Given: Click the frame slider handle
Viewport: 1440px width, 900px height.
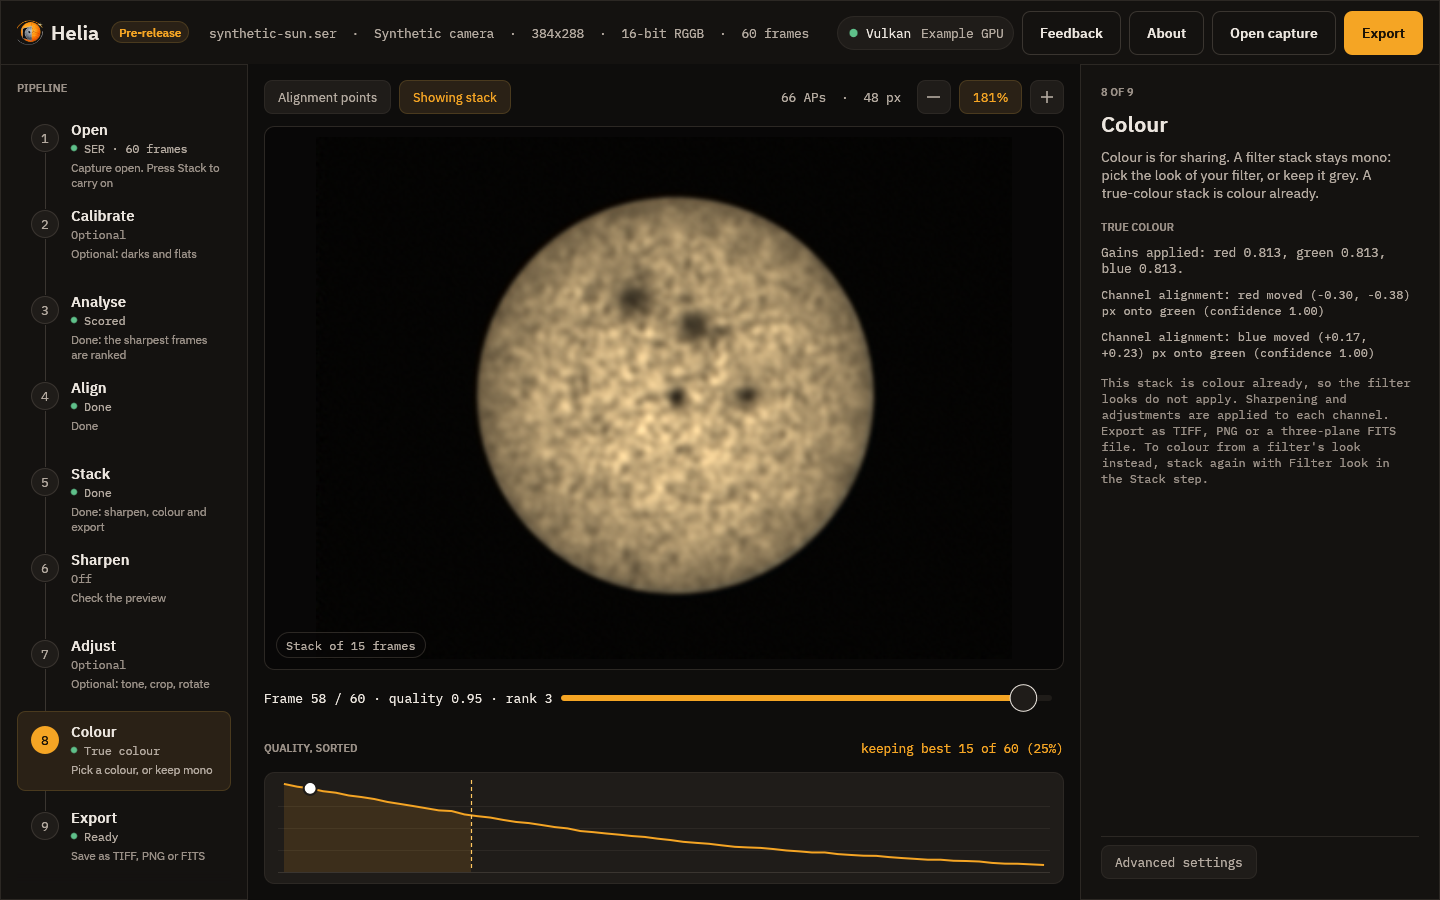Looking at the screenshot, I should pyautogui.click(x=1023, y=698).
